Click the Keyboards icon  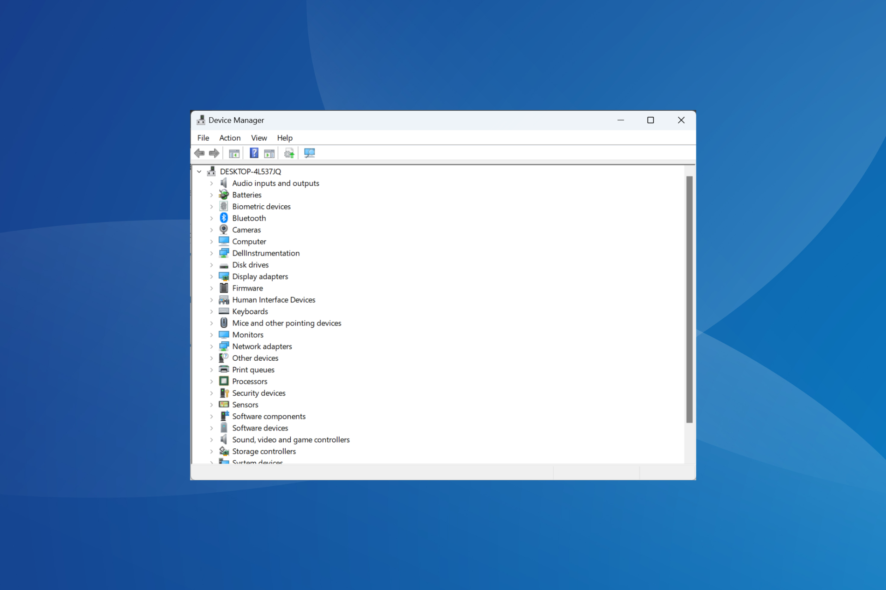pyautogui.click(x=224, y=311)
